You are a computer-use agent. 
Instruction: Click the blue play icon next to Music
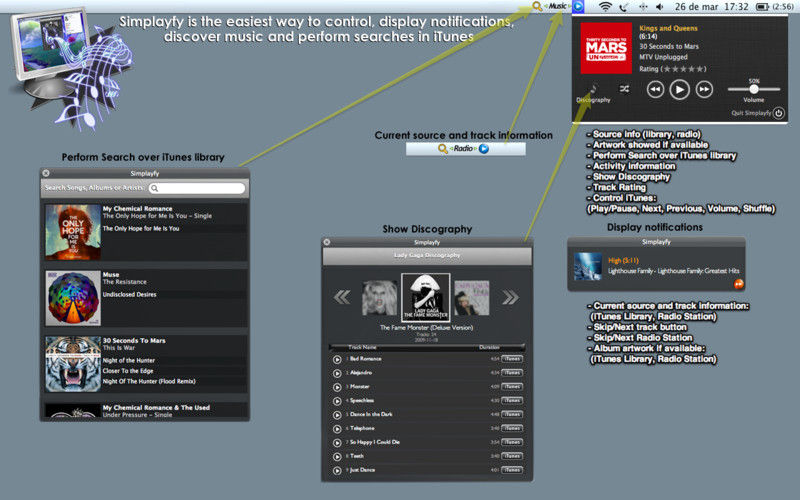click(x=578, y=6)
